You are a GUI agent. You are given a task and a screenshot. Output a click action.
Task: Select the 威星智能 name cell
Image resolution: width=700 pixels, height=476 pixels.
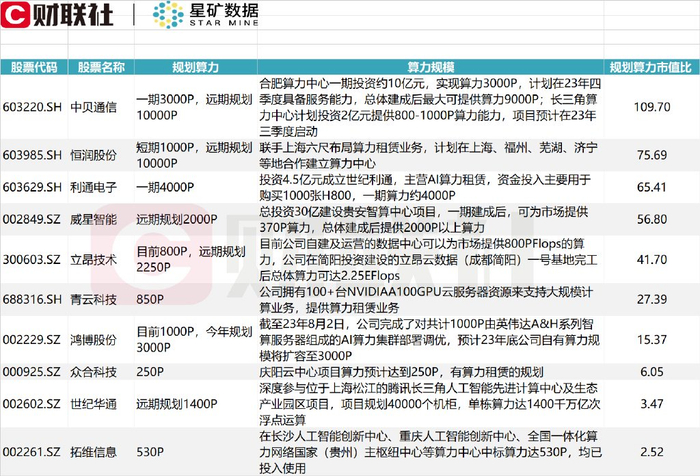tap(93, 219)
